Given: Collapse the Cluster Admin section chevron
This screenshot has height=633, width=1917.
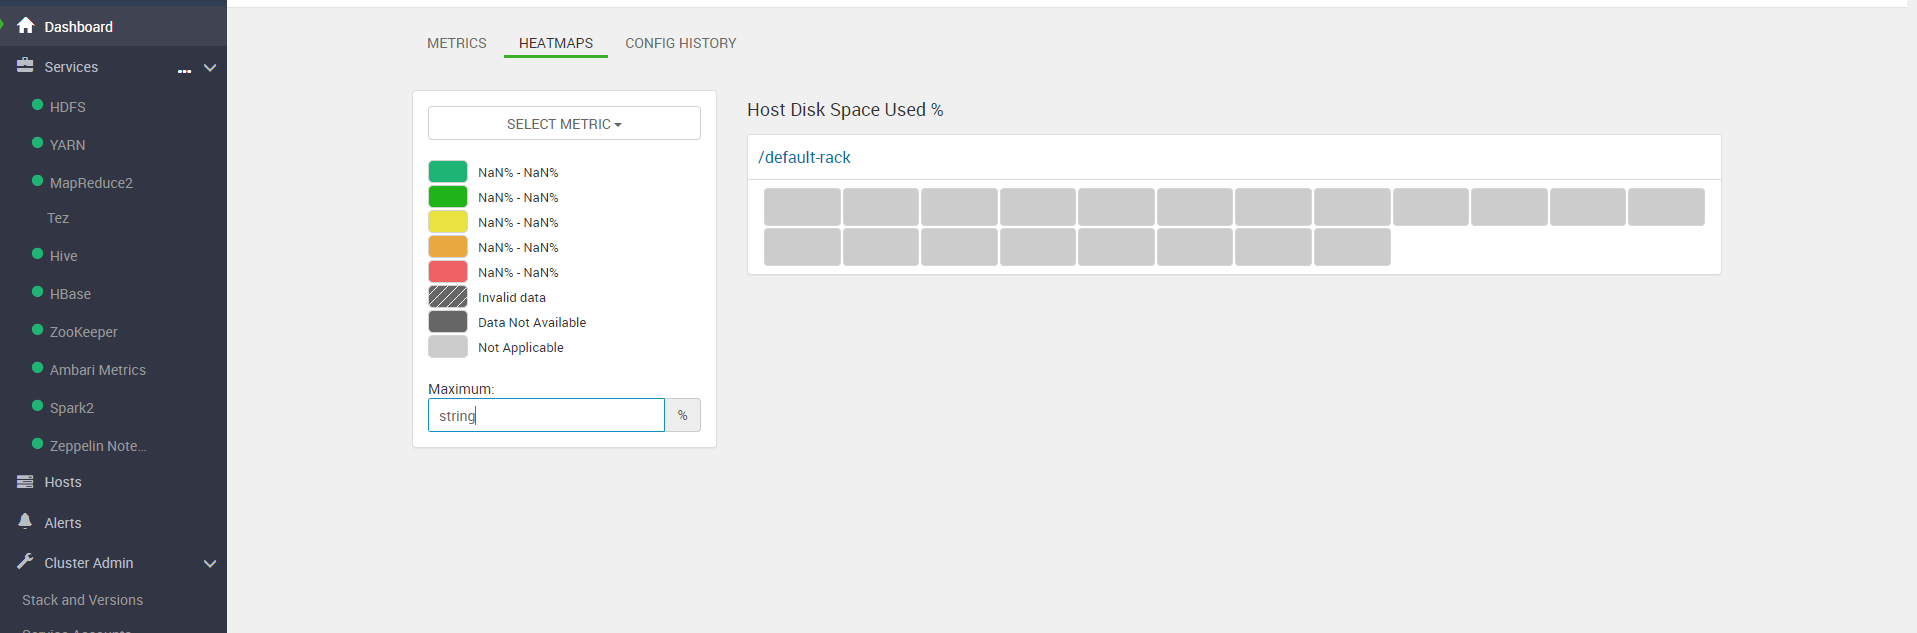Looking at the screenshot, I should click(x=210, y=563).
